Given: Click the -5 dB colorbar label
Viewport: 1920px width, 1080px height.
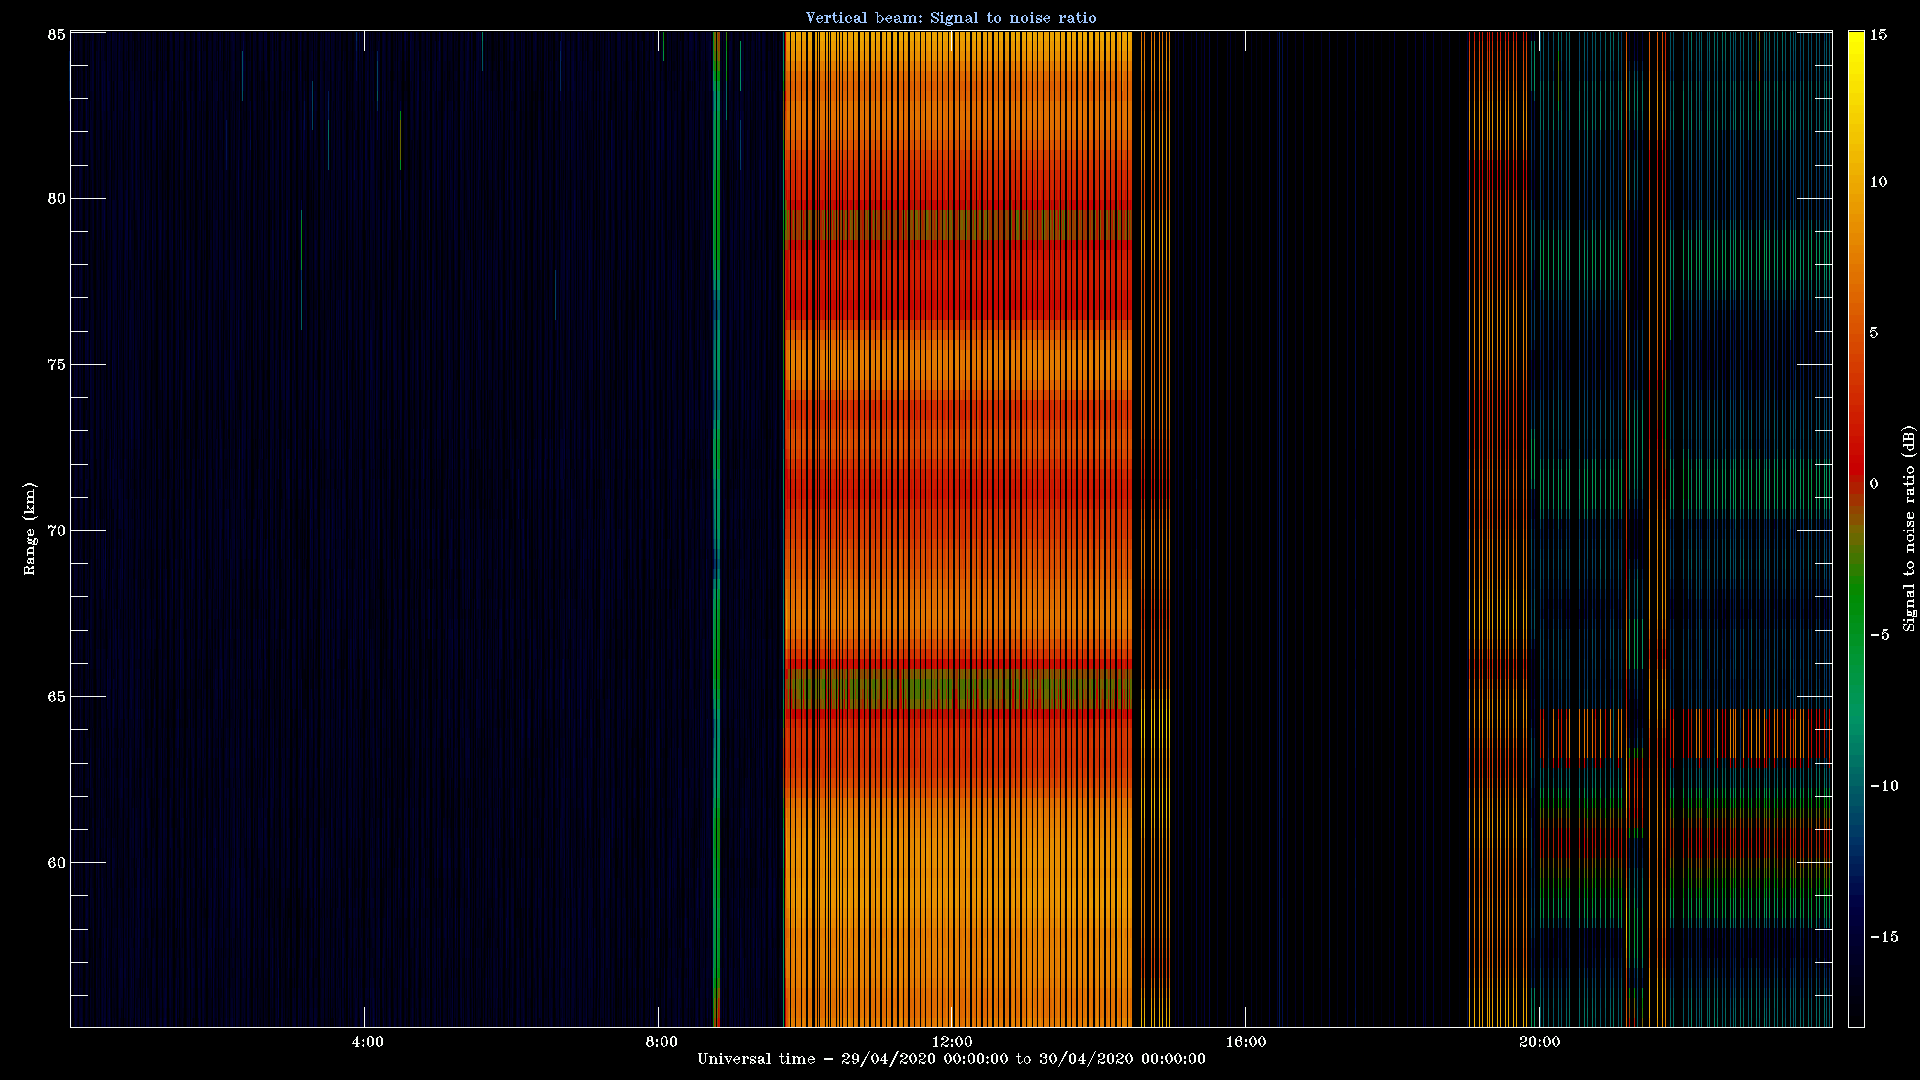Looking at the screenshot, I should coord(1879,635).
